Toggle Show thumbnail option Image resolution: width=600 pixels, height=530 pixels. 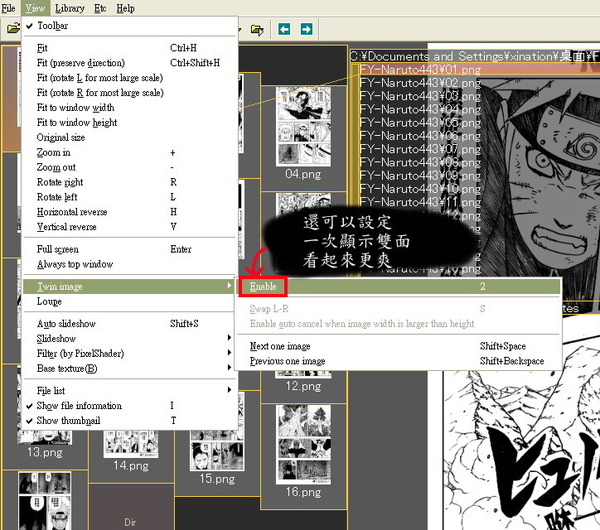point(129,421)
